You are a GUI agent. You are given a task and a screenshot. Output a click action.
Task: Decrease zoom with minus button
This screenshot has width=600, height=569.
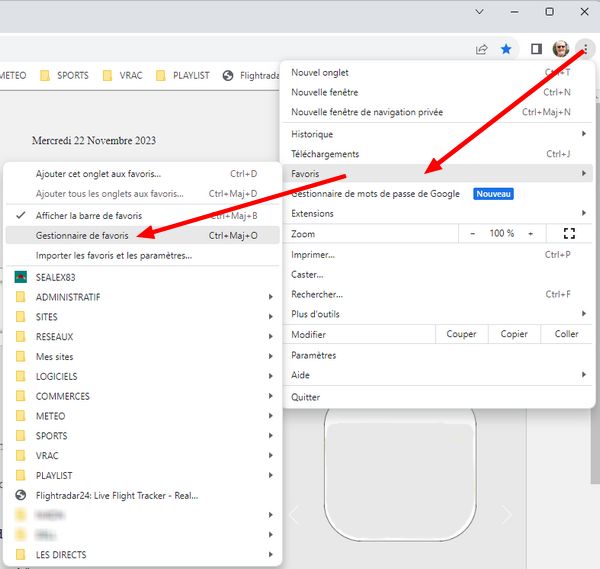pos(473,233)
